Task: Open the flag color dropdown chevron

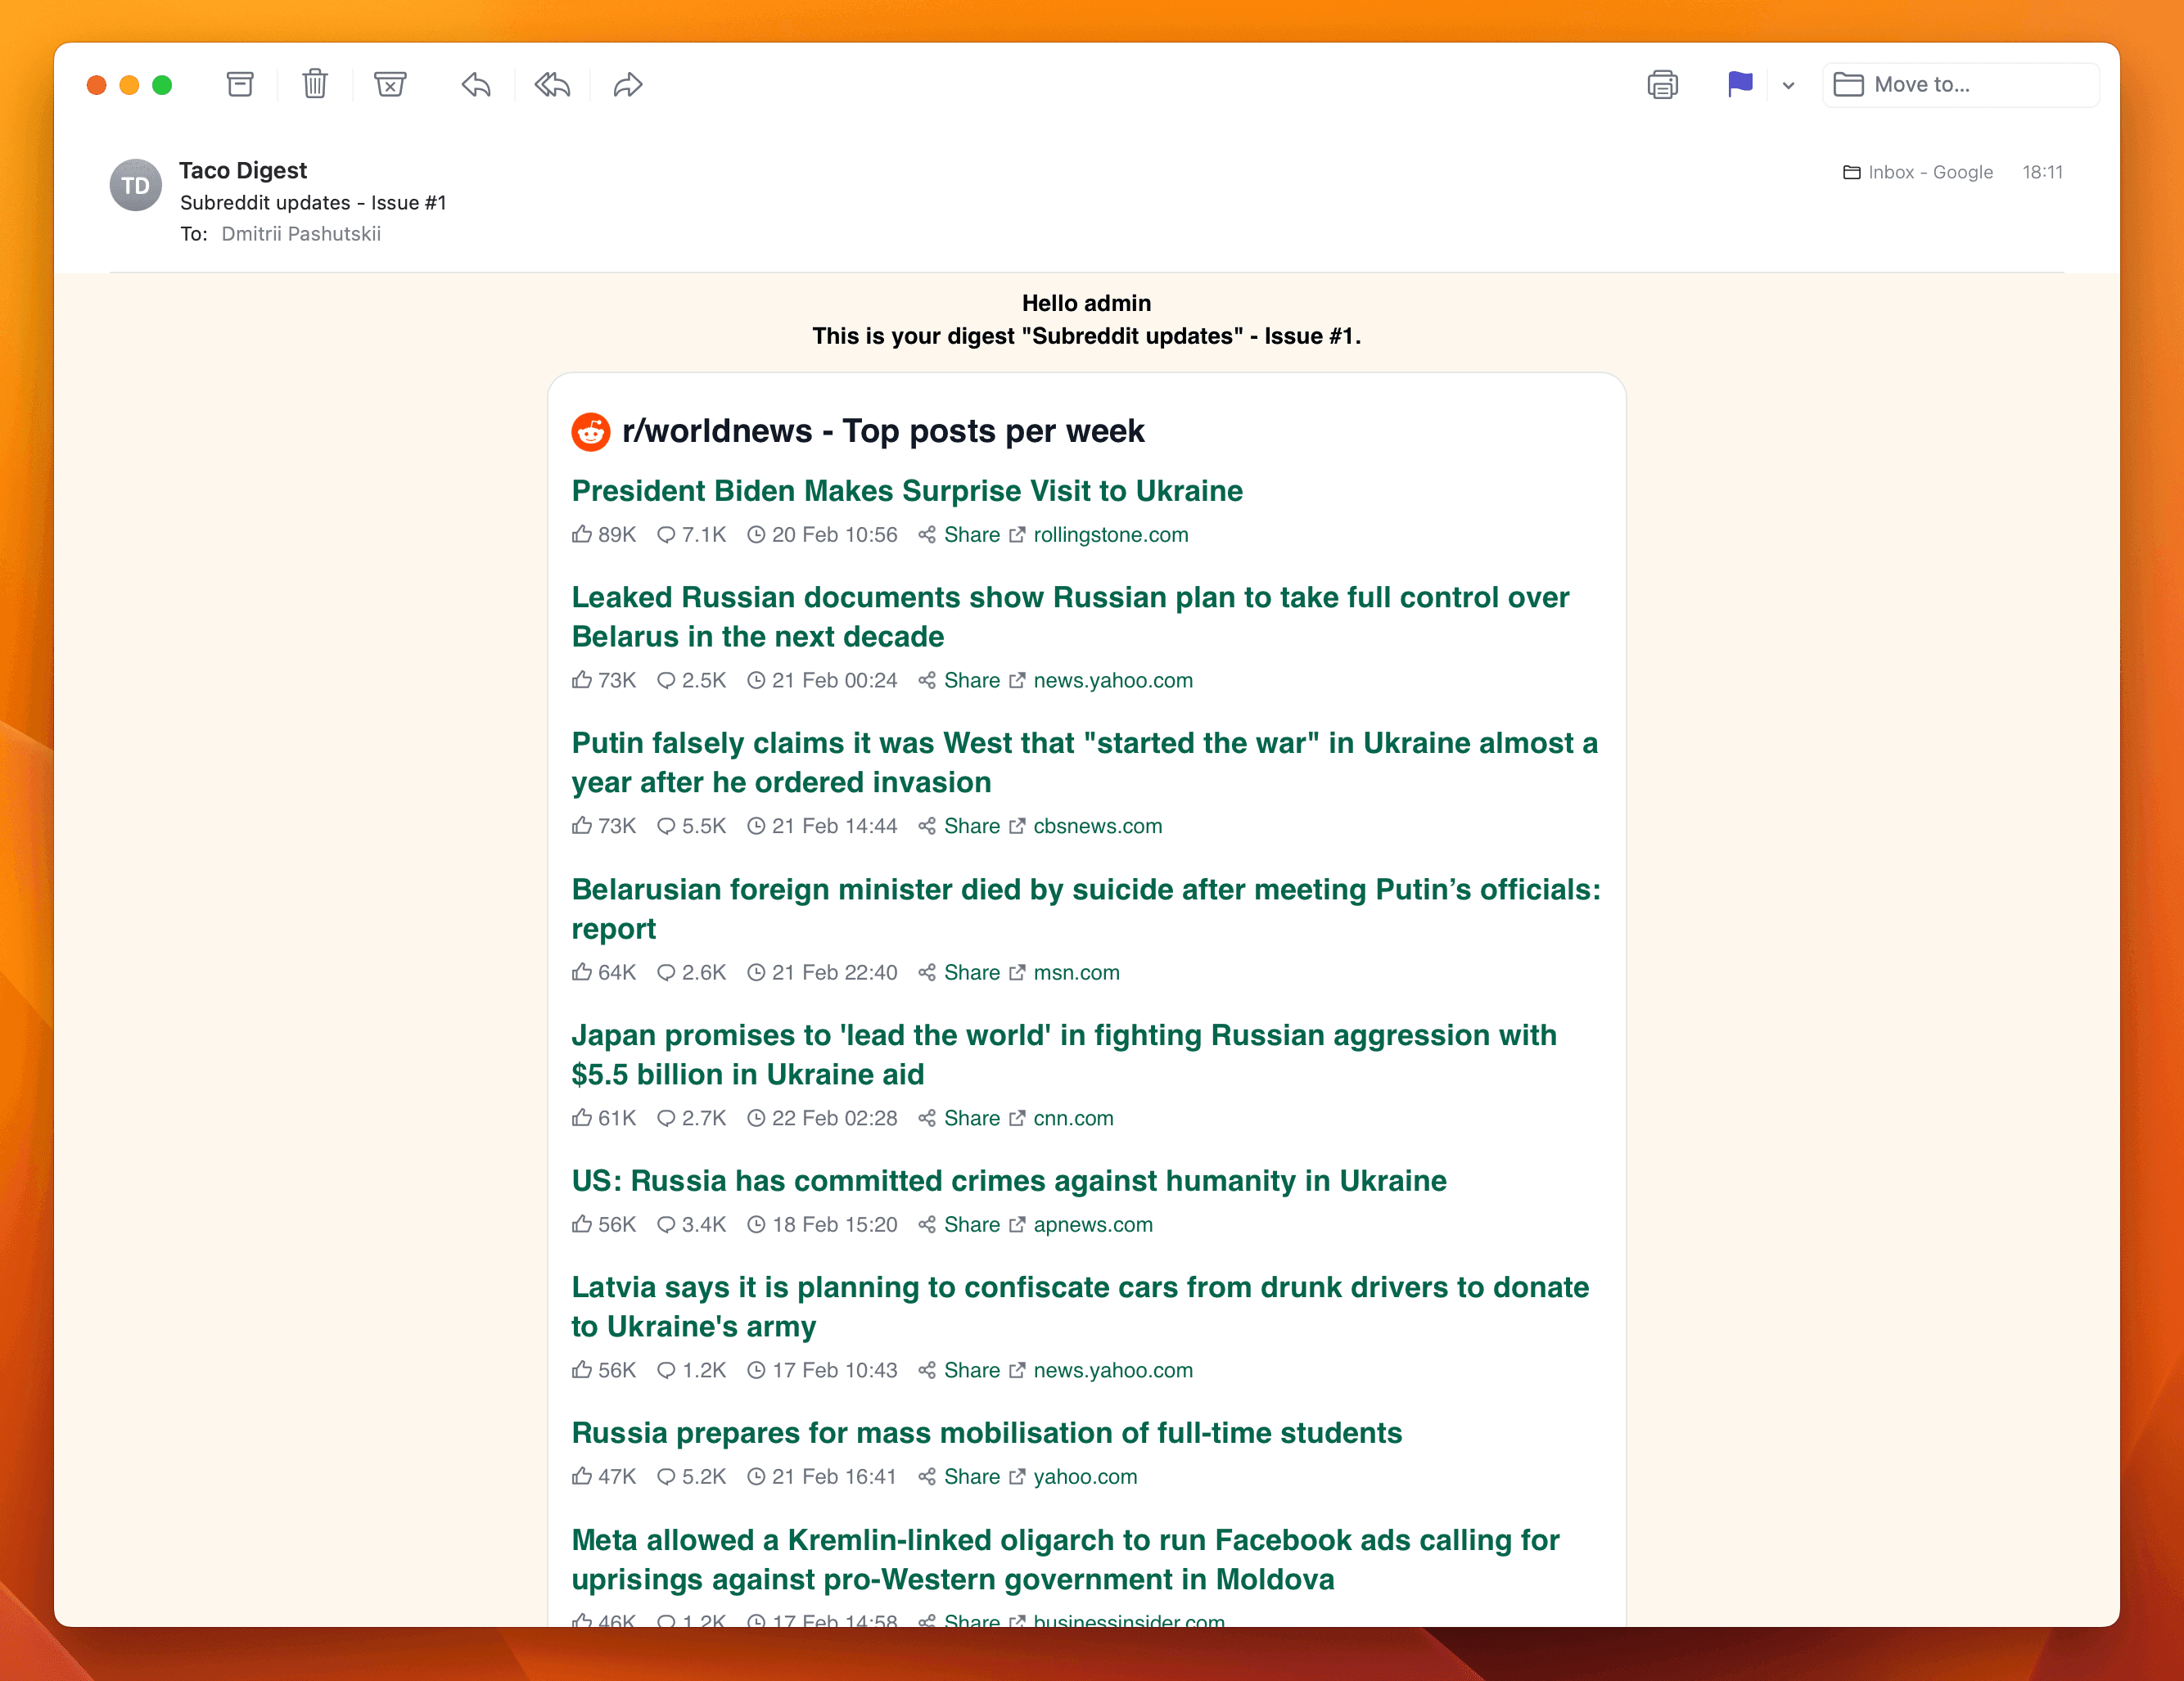Action: tap(1788, 85)
